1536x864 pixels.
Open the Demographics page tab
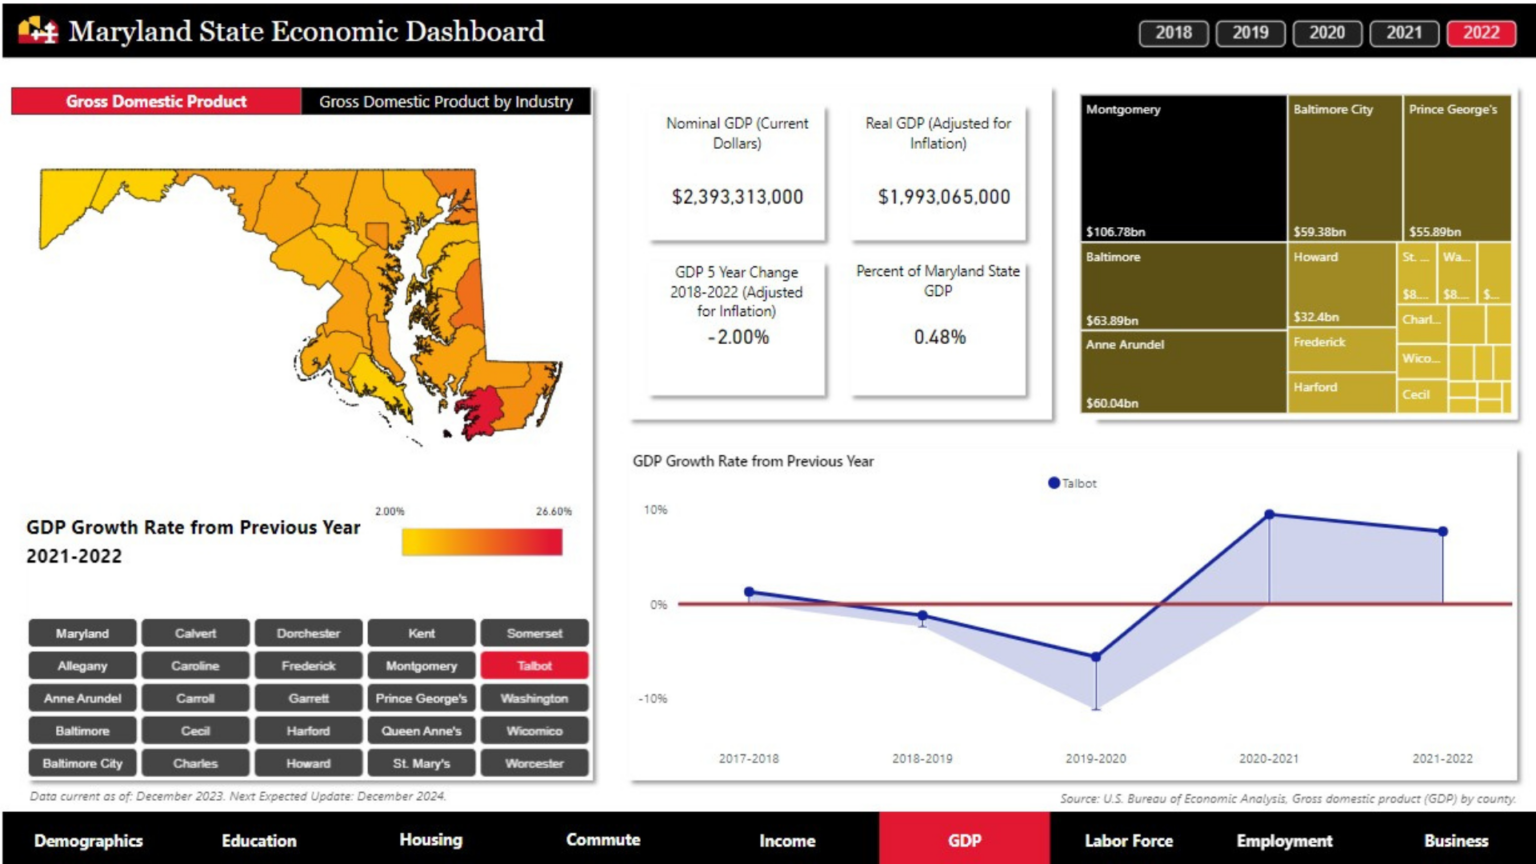click(x=88, y=840)
